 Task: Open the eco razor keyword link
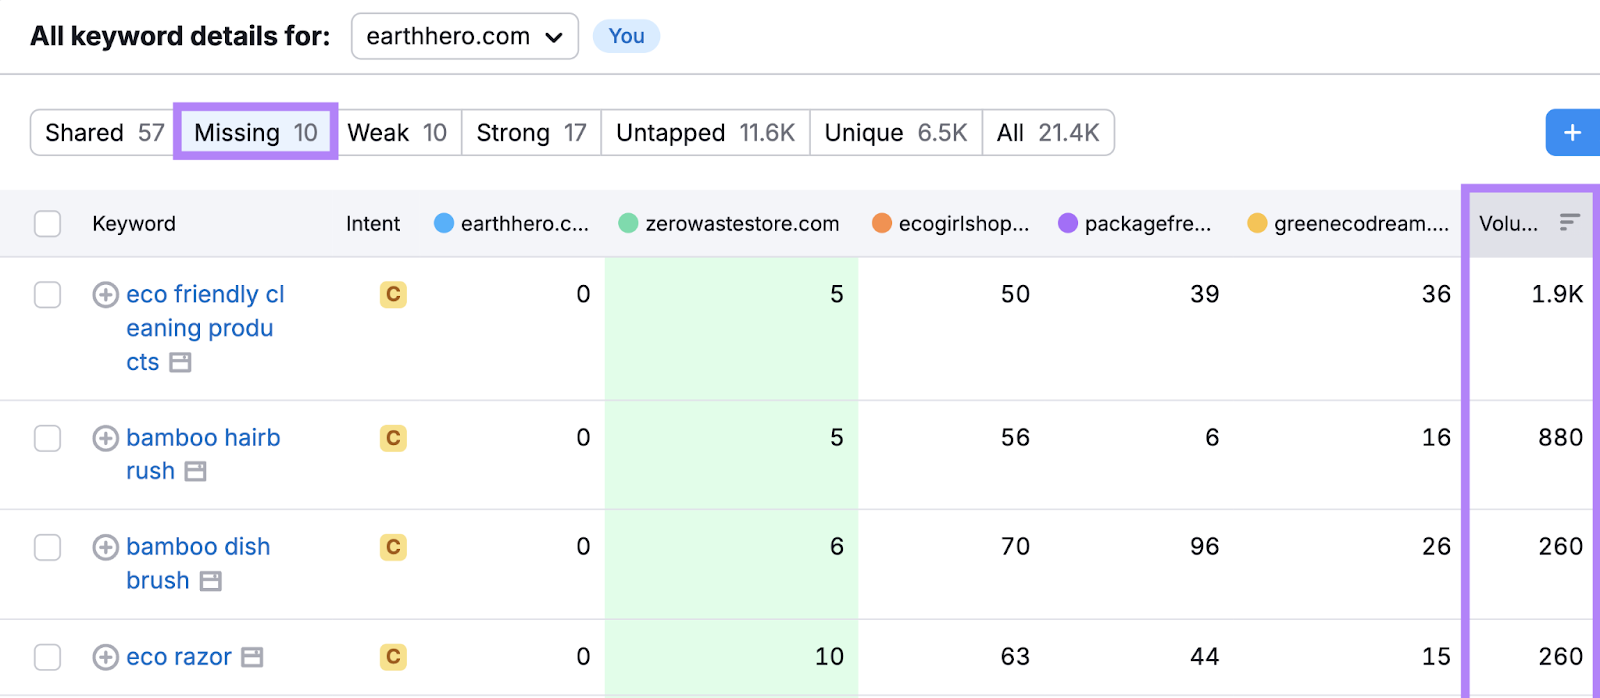click(179, 657)
